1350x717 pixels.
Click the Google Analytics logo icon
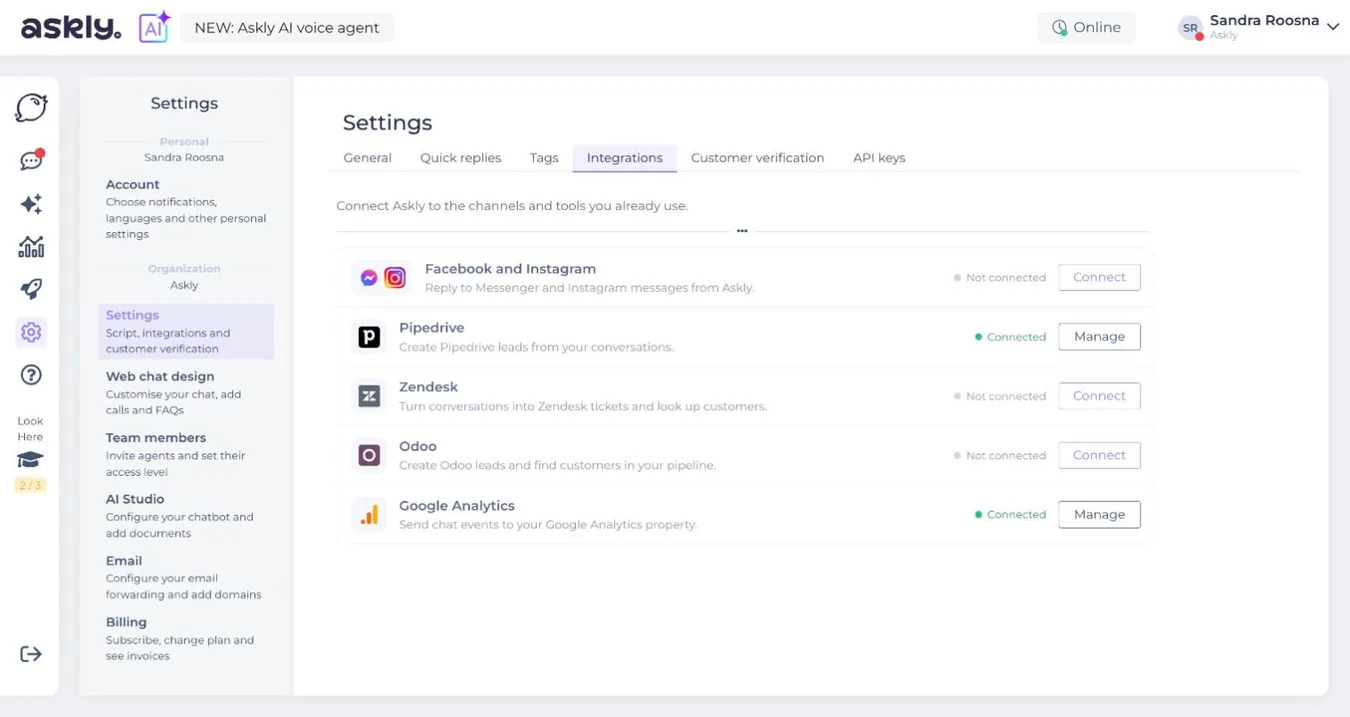(369, 515)
